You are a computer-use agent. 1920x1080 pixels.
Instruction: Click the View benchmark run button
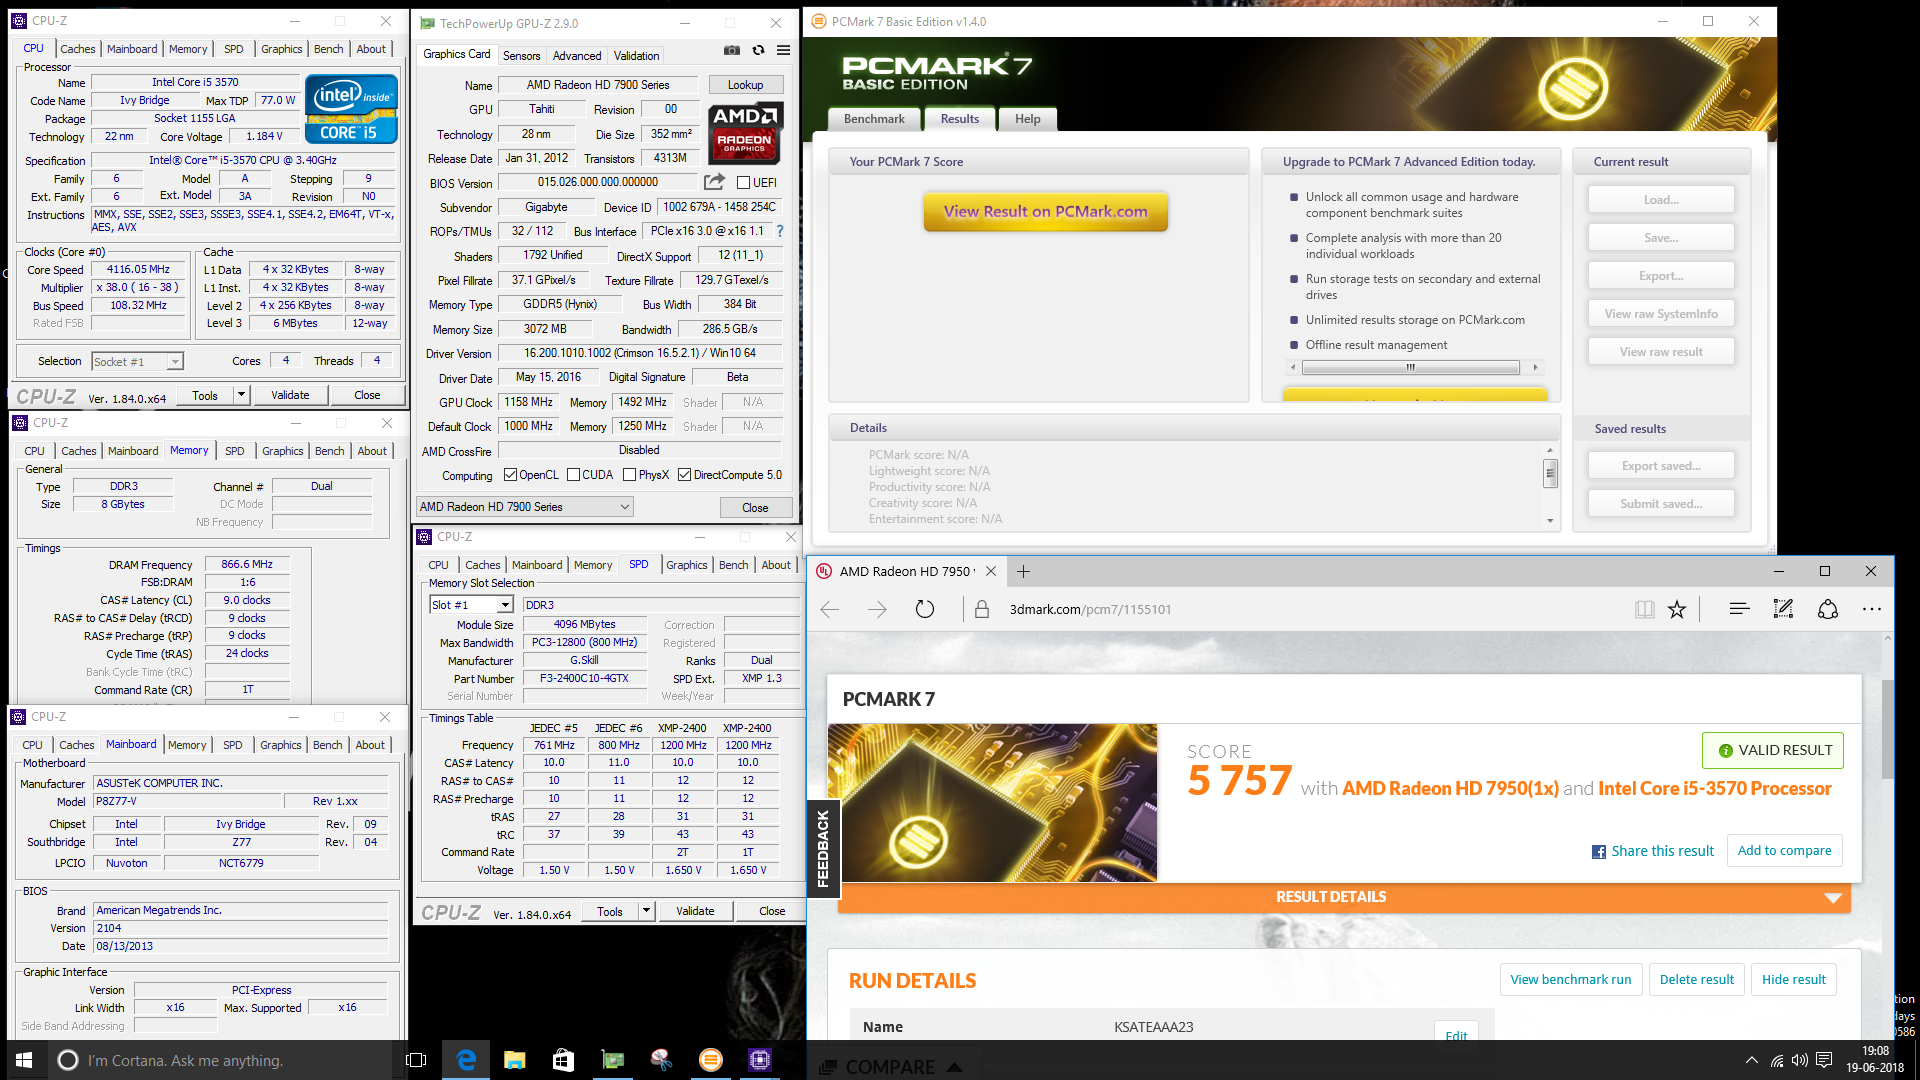[1570, 979]
